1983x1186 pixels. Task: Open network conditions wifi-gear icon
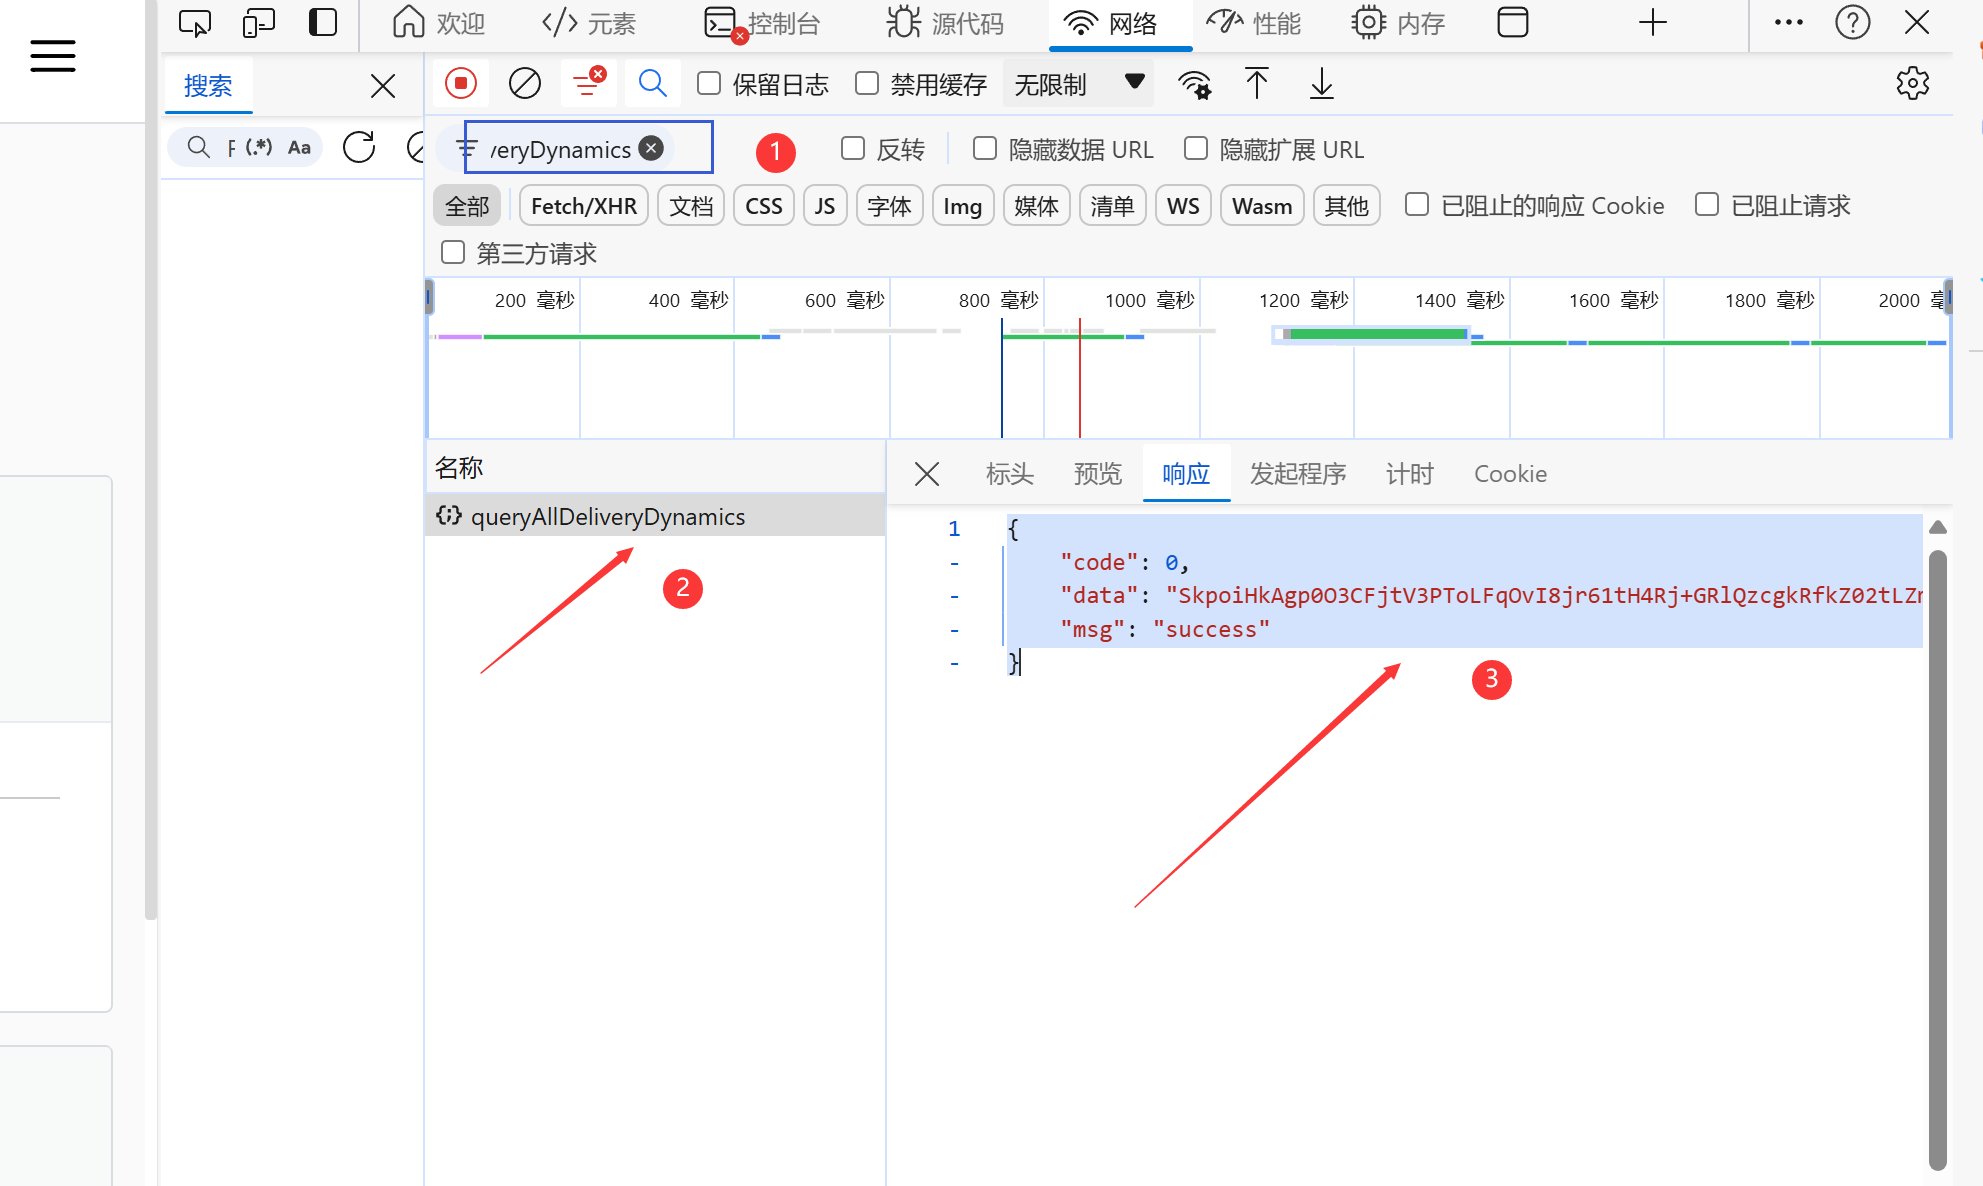tap(1195, 85)
